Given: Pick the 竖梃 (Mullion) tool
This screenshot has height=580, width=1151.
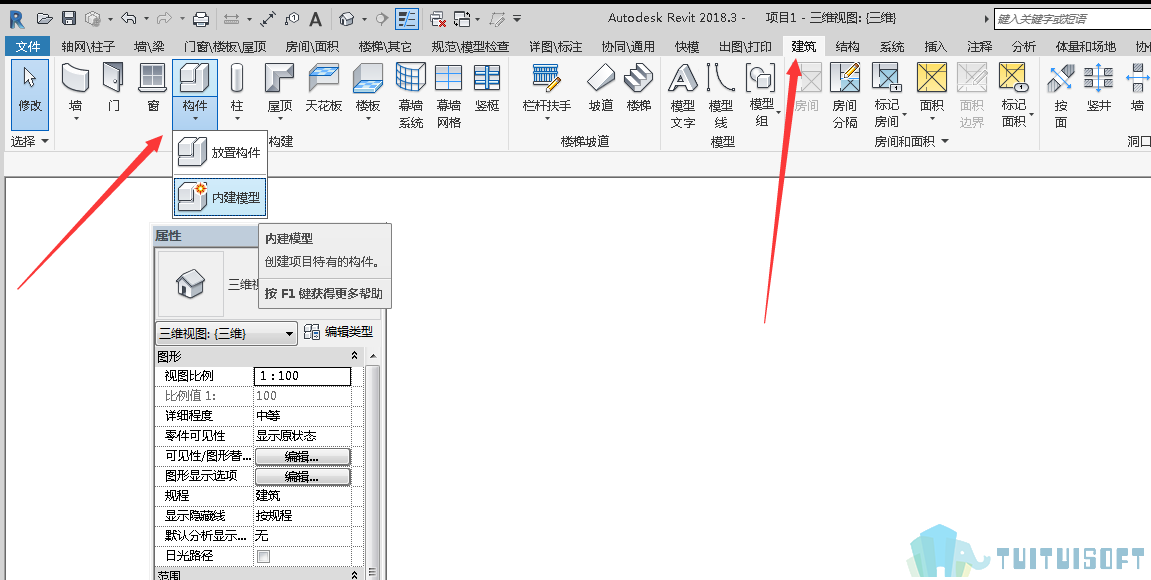Looking at the screenshot, I should 487,88.
